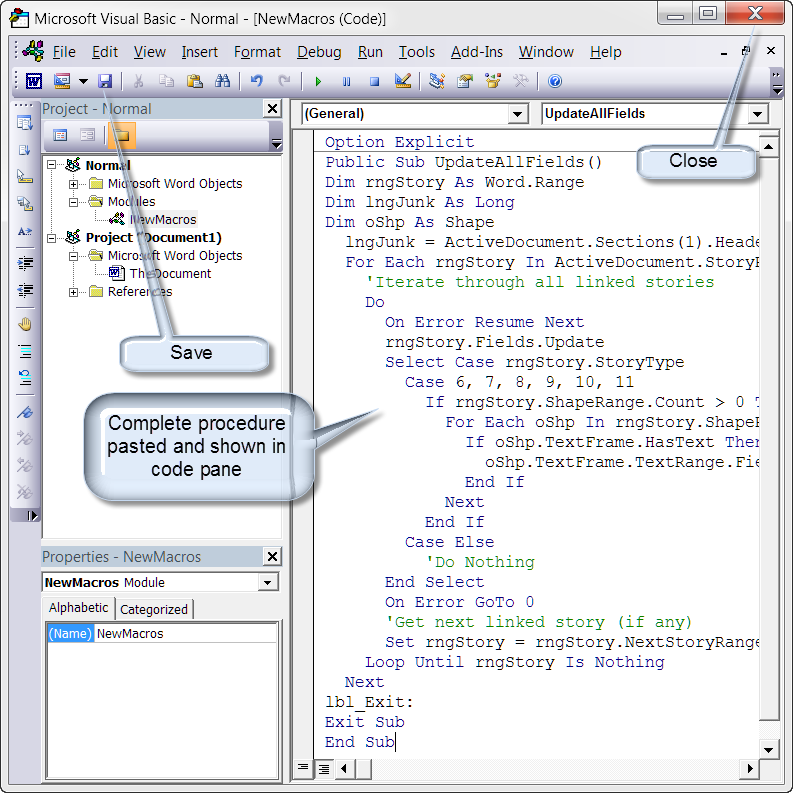
Task: Switch to the Categorized properties tab
Action: point(154,609)
